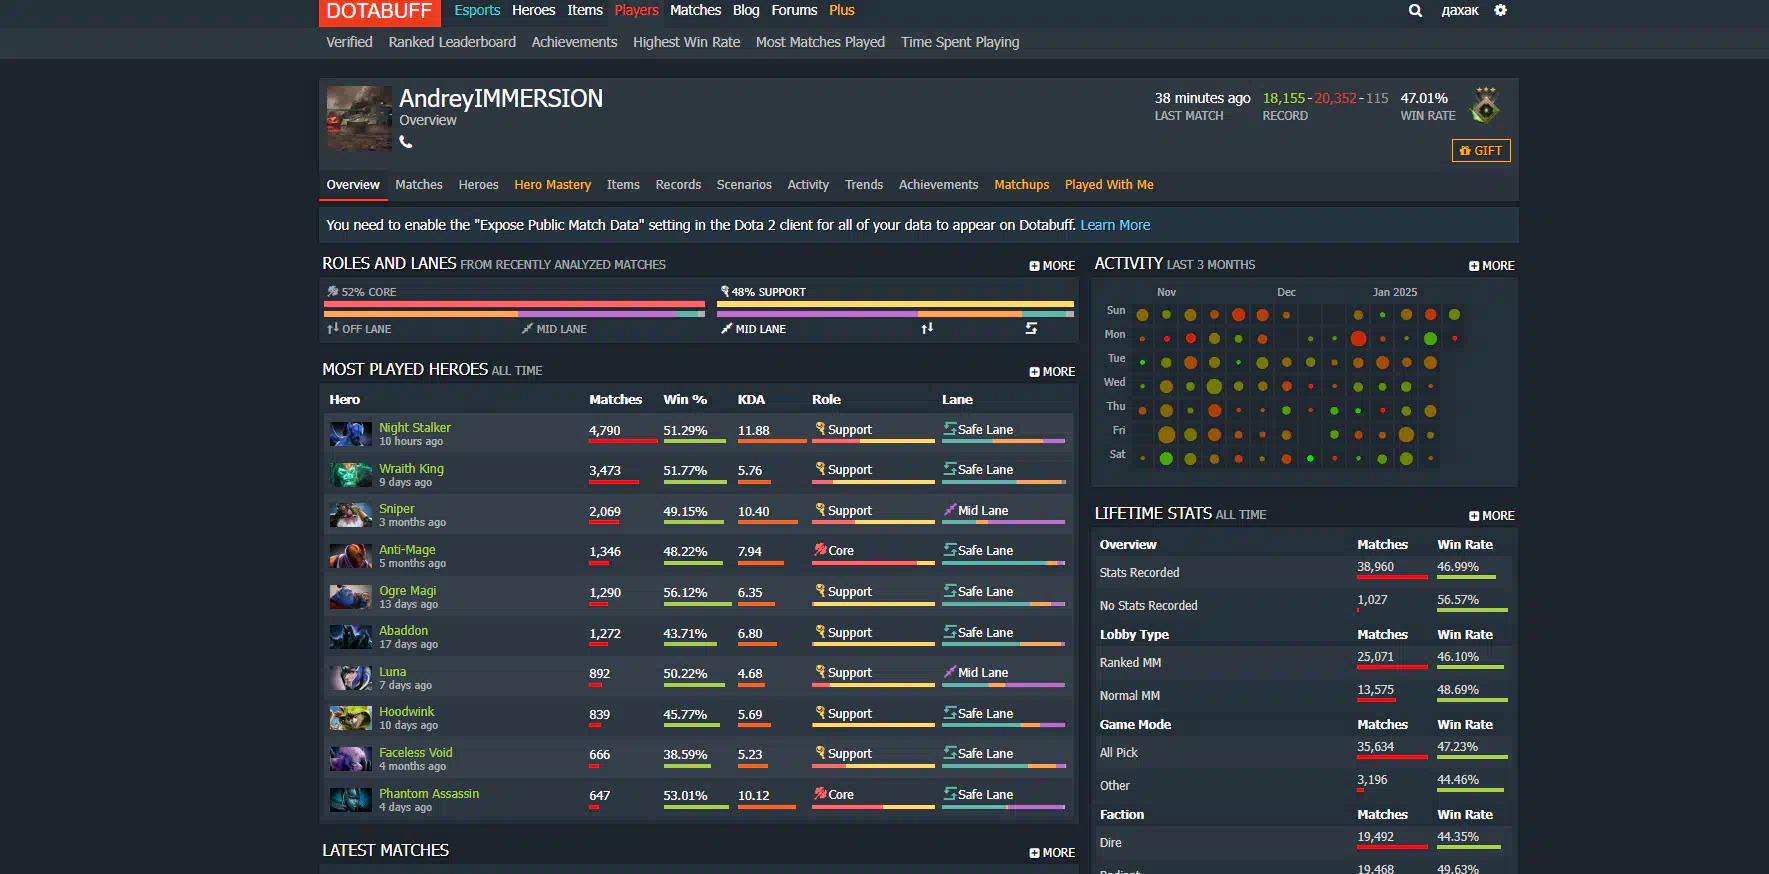The image size is (1769, 874).
Task: Open the settings gear icon in the header
Action: pos(1500,10)
